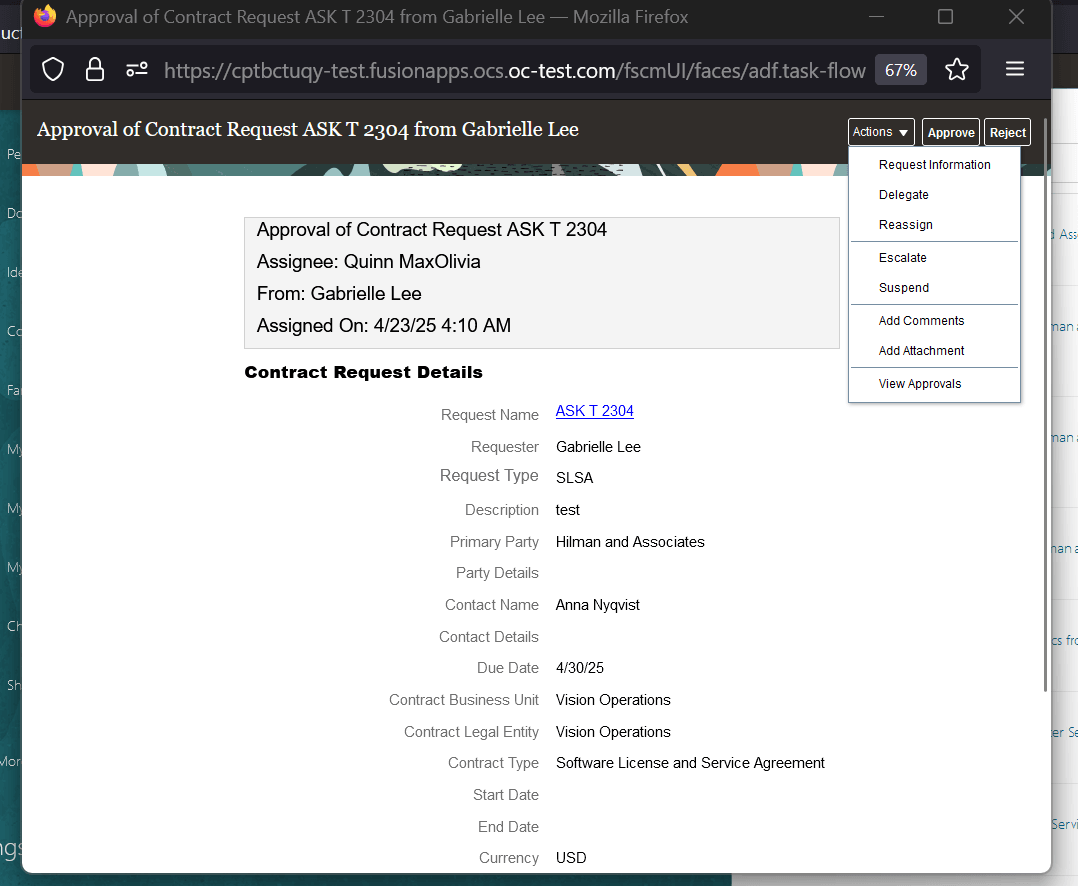Click the padlock site security icon
Image resolution: width=1078 pixels, height=886 pixels.
(x=93, y=69)
